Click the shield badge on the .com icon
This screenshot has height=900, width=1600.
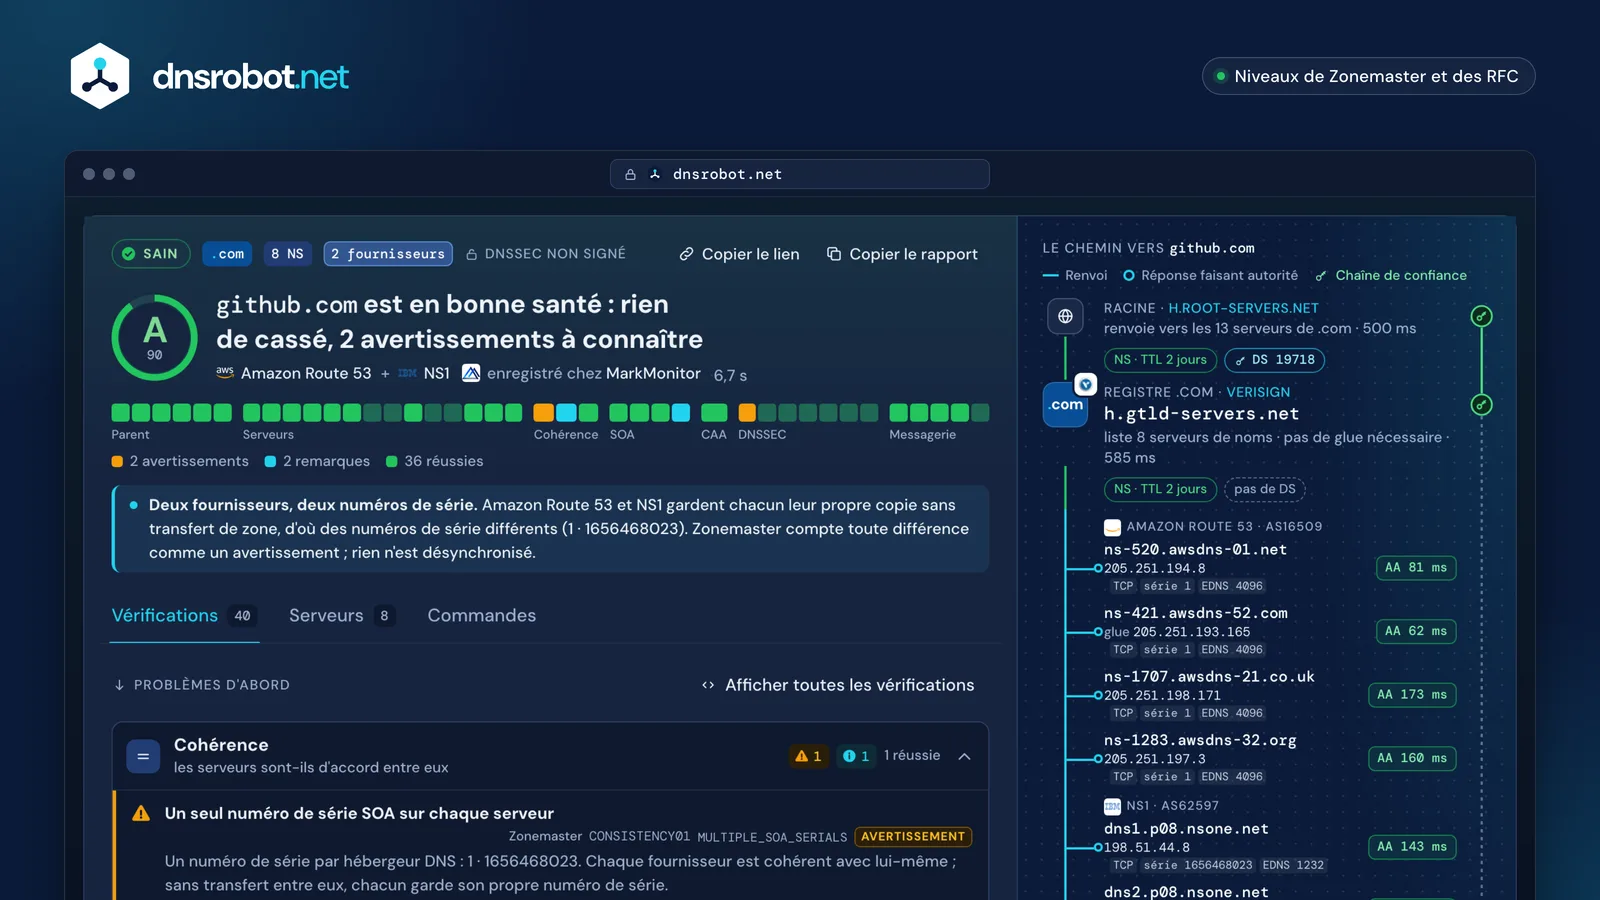(x=1085, y=384)
